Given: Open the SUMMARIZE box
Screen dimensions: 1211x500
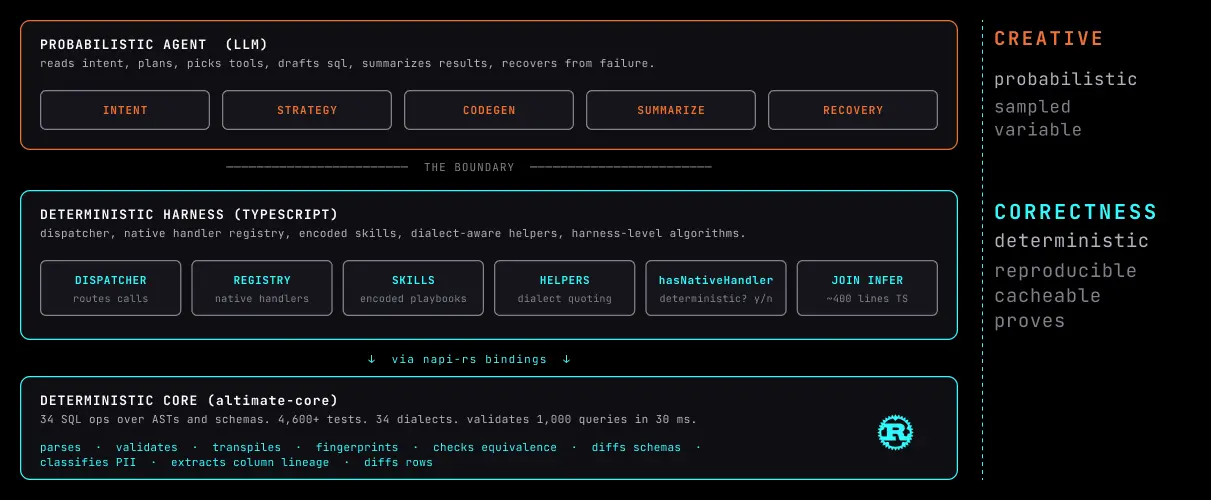Looking at the screenshot, I should pos(671,110).
